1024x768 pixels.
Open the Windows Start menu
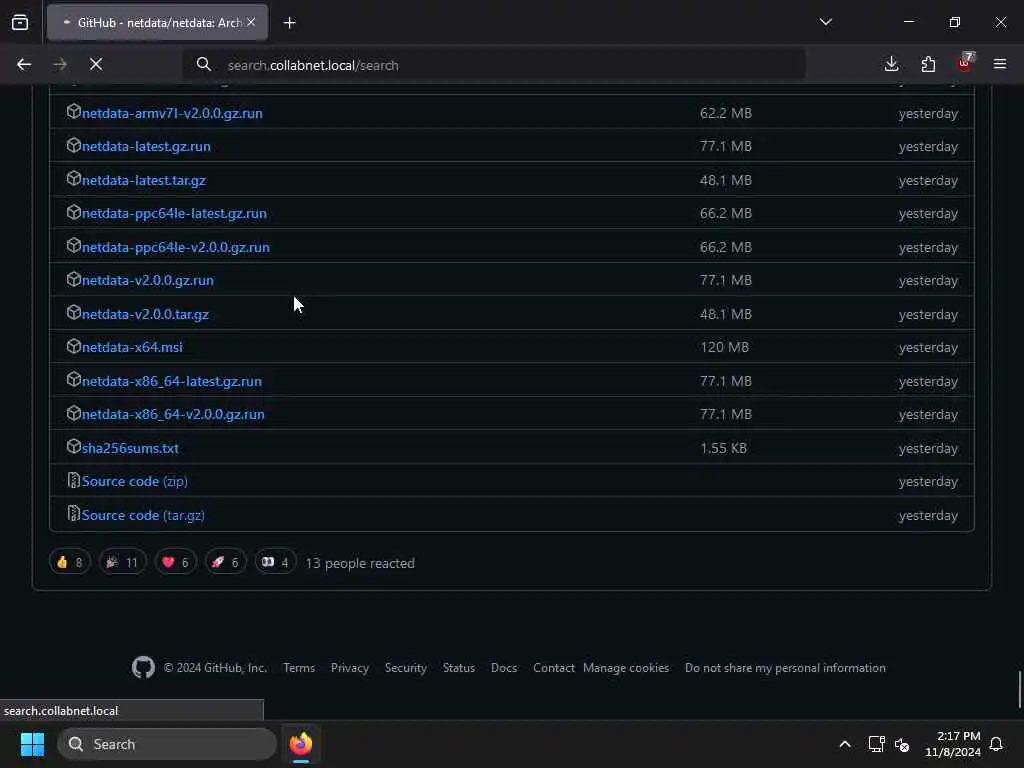32,744
